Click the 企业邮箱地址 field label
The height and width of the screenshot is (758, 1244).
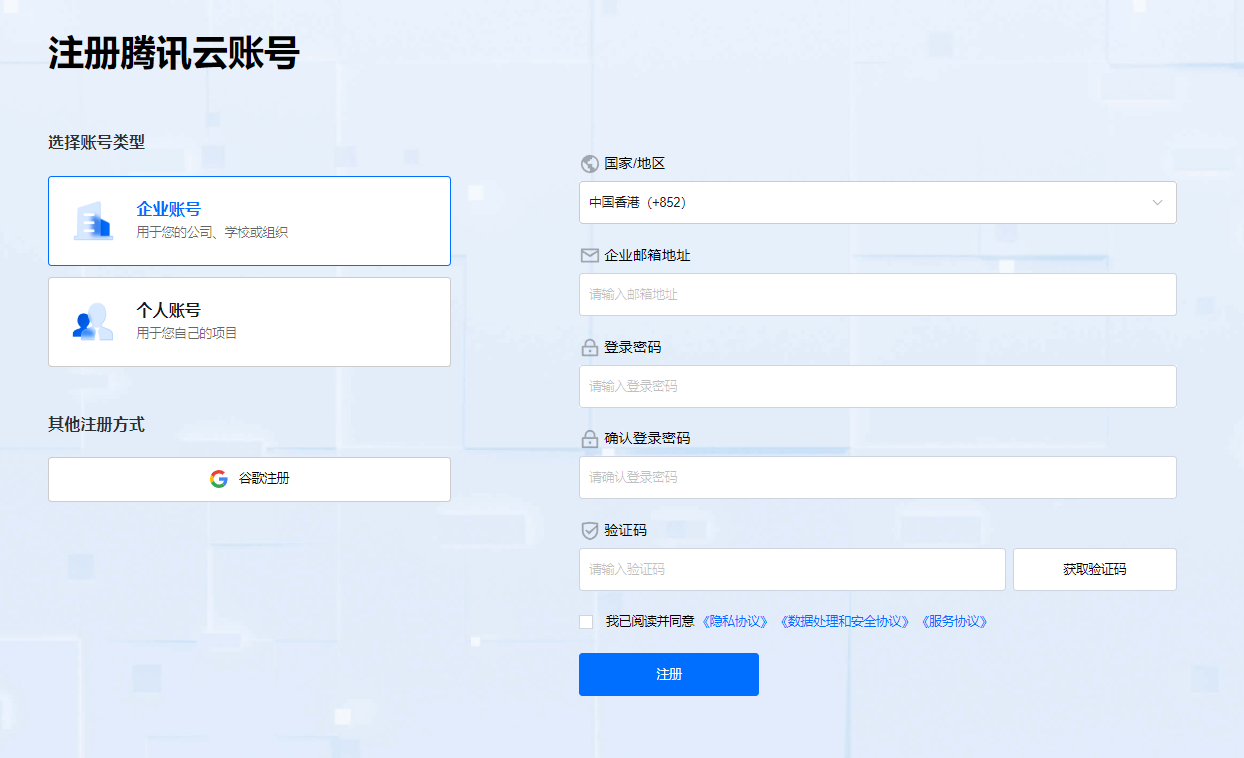647,255
